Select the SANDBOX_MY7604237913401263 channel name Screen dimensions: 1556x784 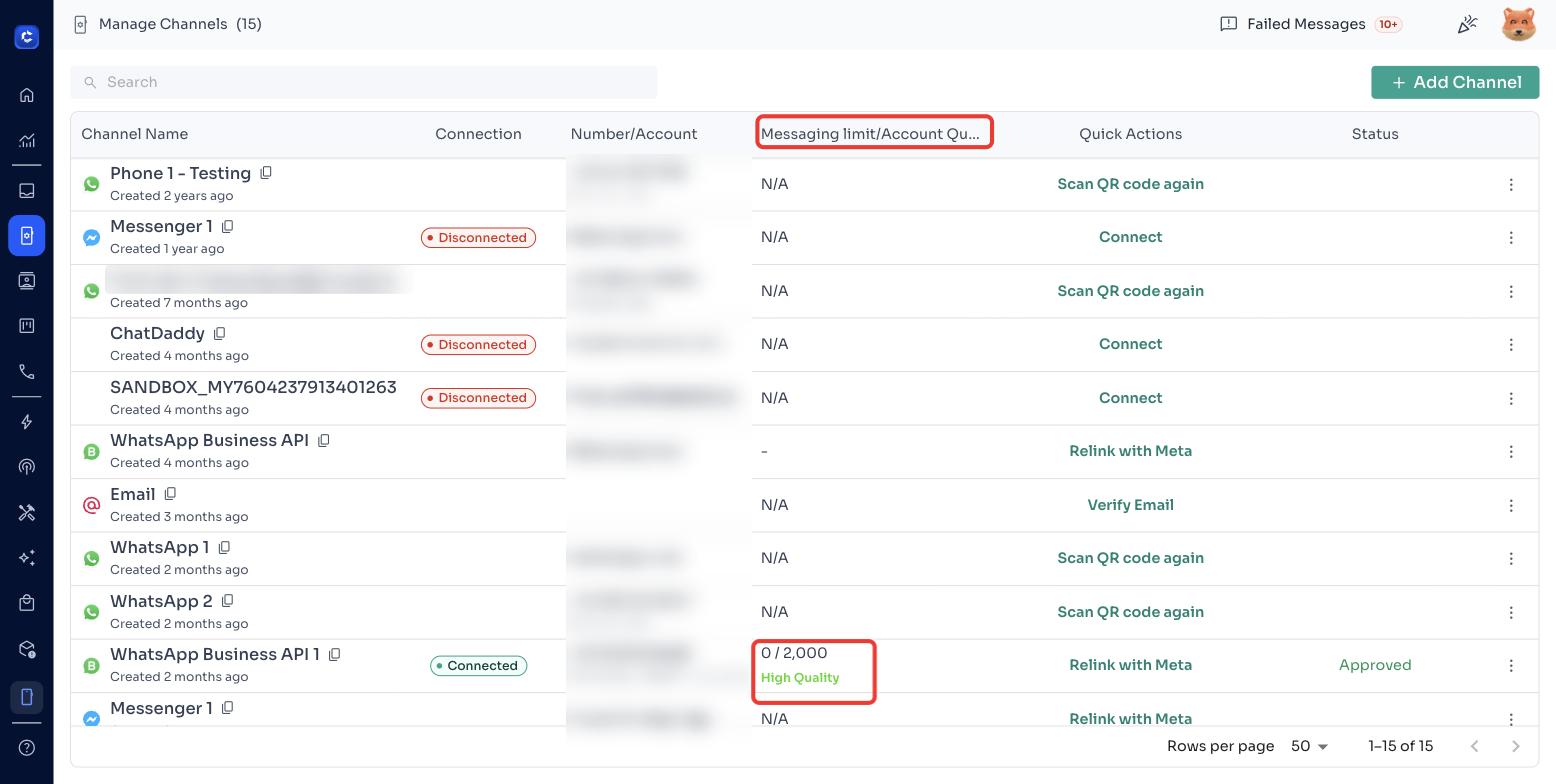(x=253, y=387)
